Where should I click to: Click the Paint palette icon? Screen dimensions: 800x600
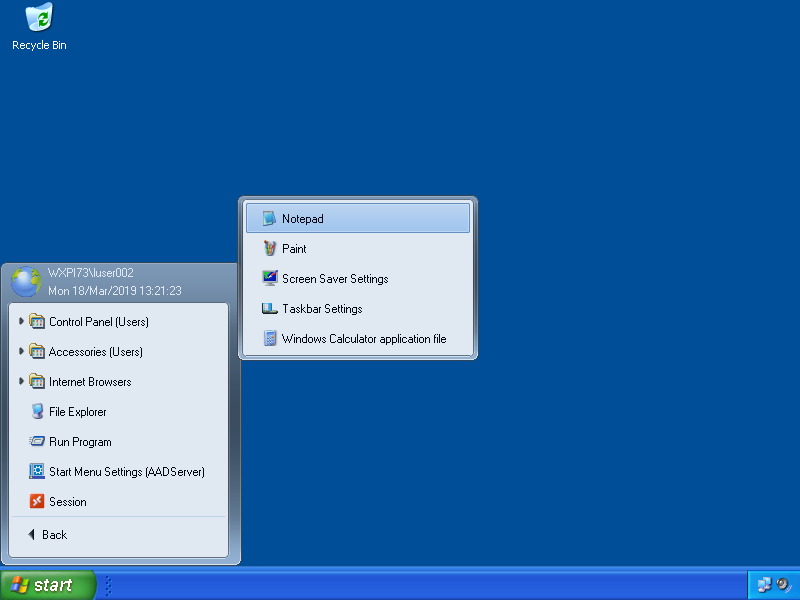(269, 249)
